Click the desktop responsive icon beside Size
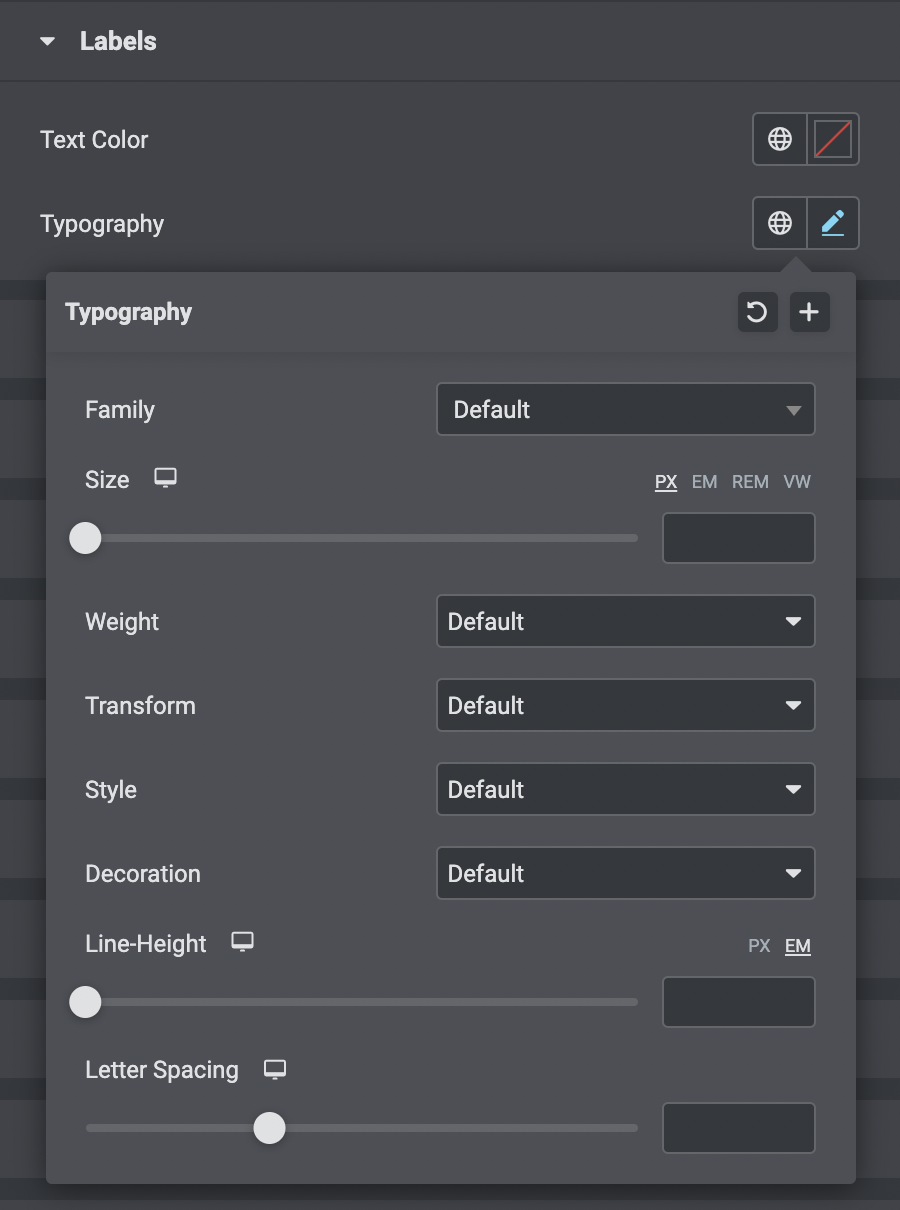Image resolution: width=900 pixels, height=1210 pixels. point(164,478)
